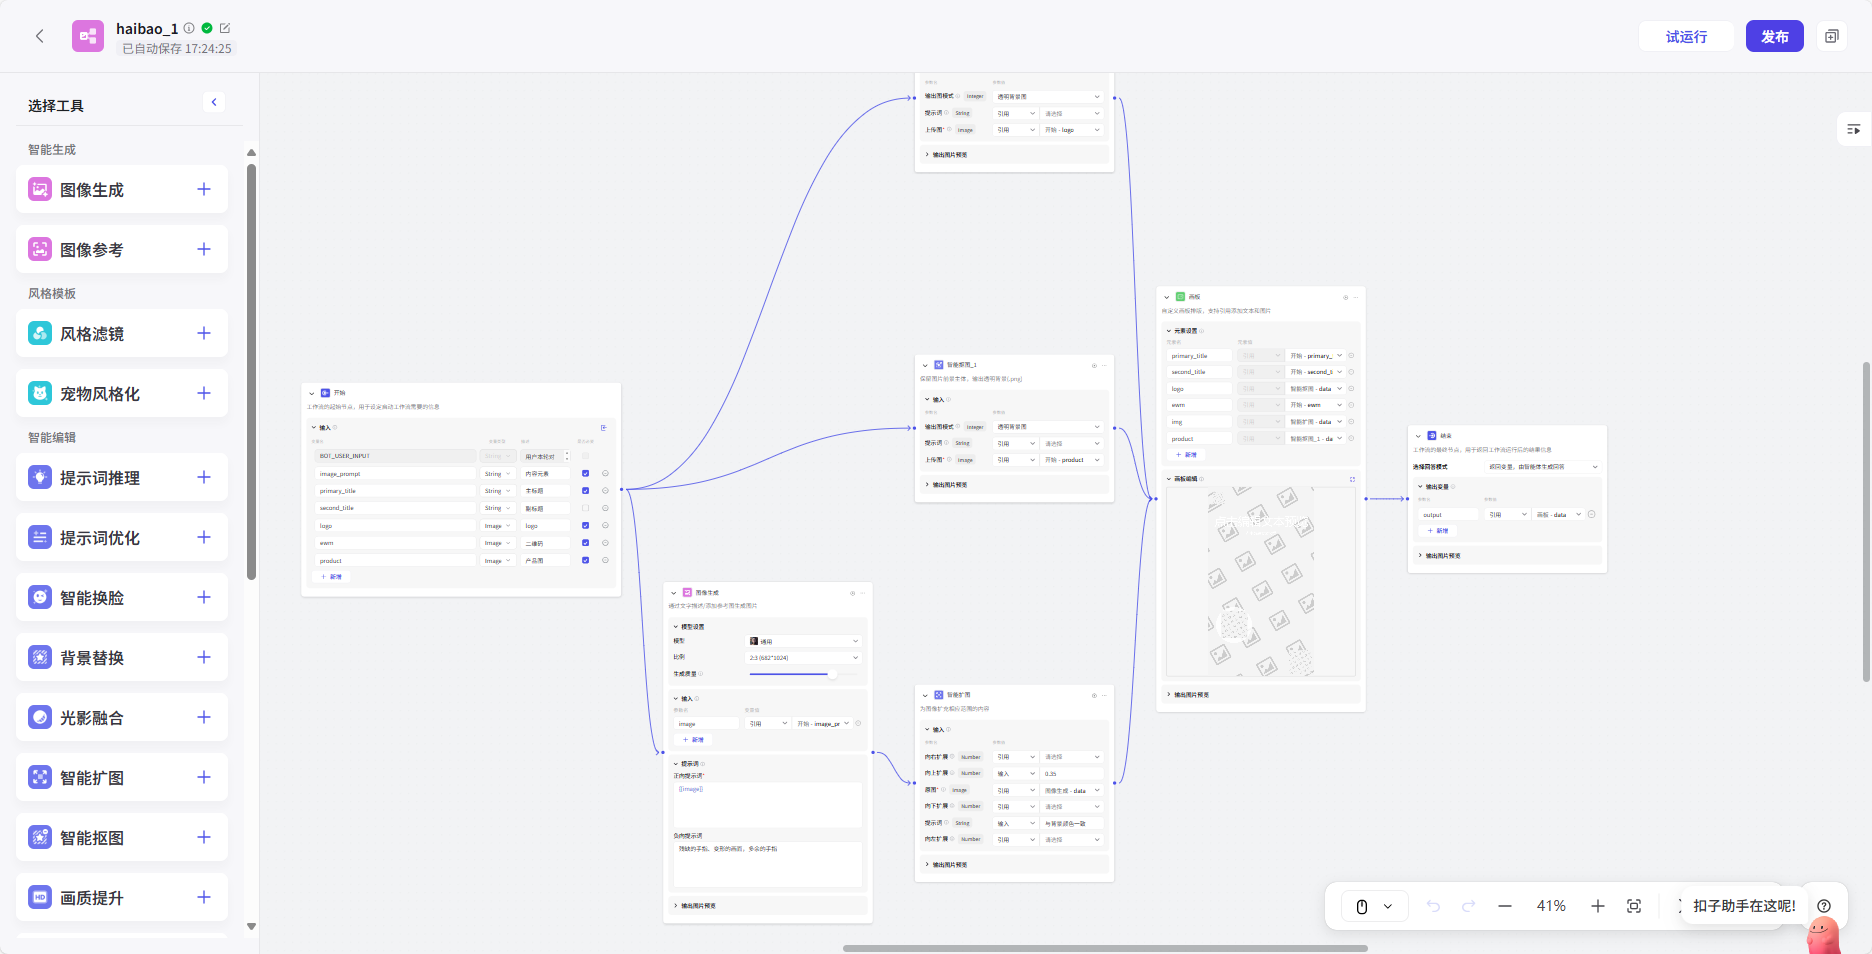The image size is (1872, 954).
Task: Click the 试运行 button
Action: point(1686,36)
